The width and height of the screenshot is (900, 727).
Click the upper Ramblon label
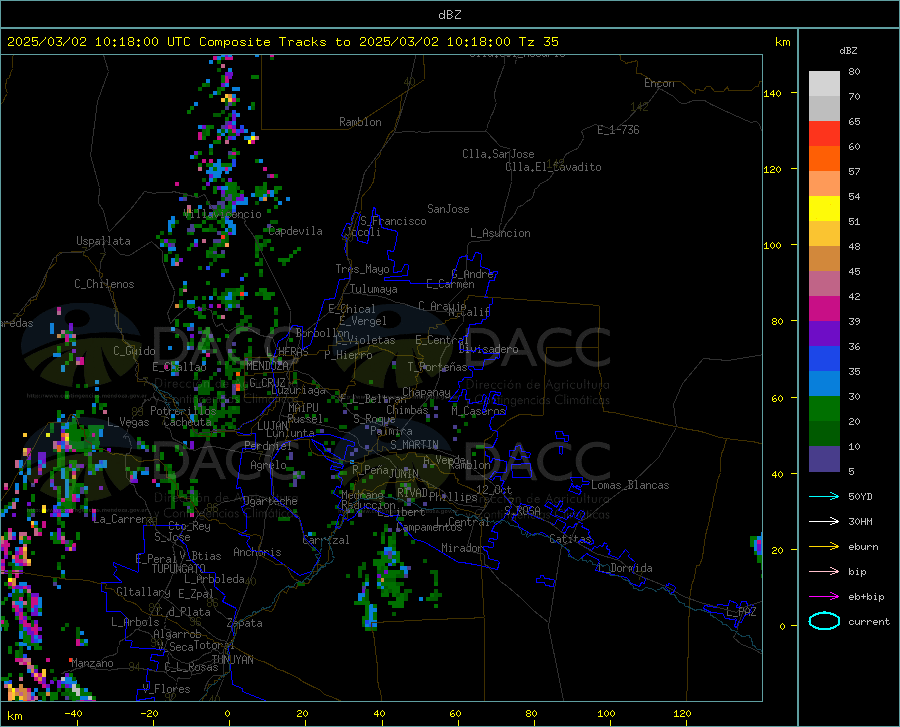[360, 122]
